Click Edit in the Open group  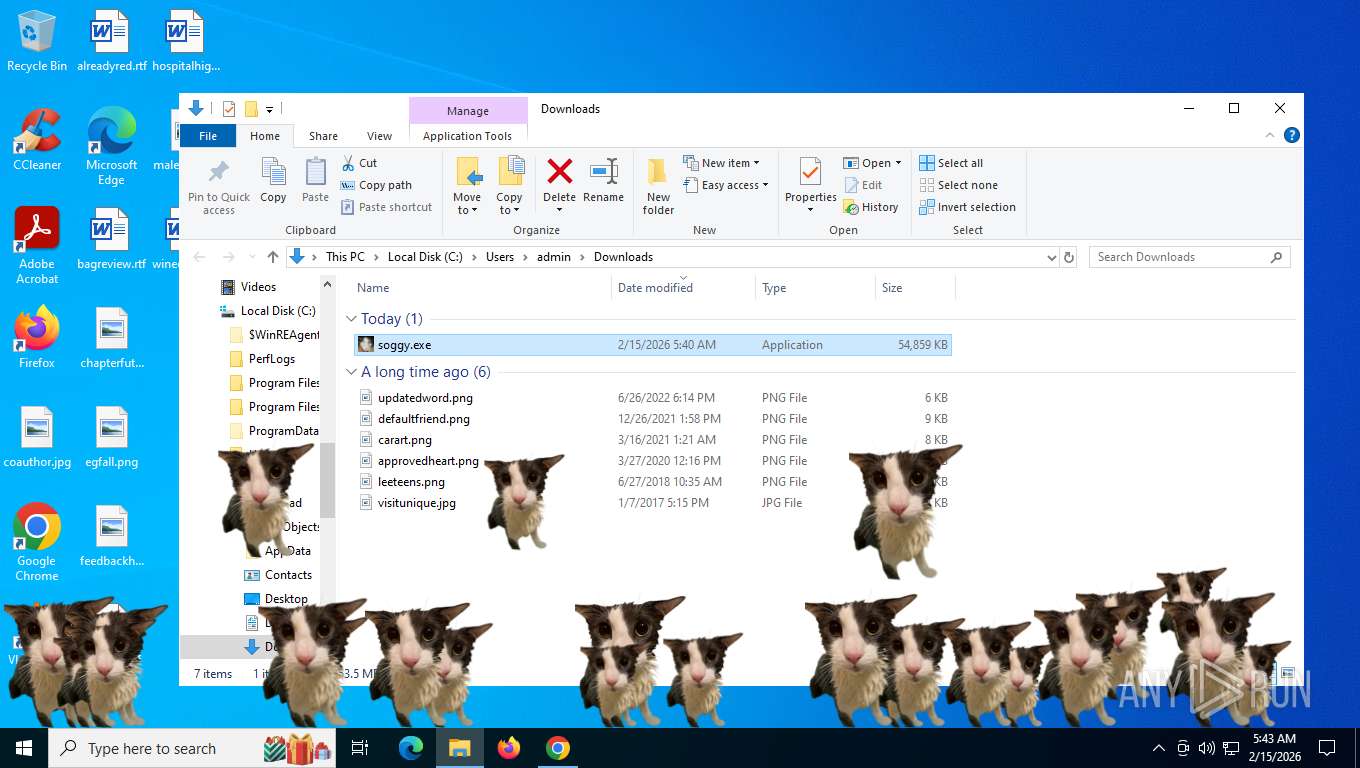tap(863, 185)
